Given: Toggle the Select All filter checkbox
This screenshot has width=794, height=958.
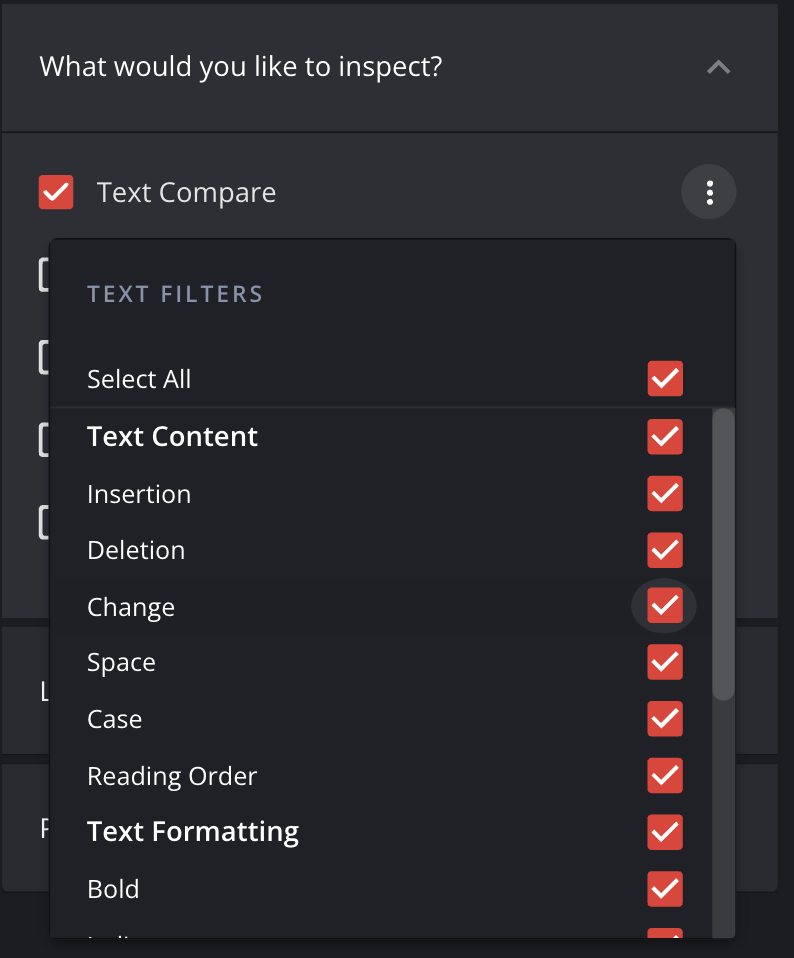Looking at the screenshot, I should click(665, 379).
